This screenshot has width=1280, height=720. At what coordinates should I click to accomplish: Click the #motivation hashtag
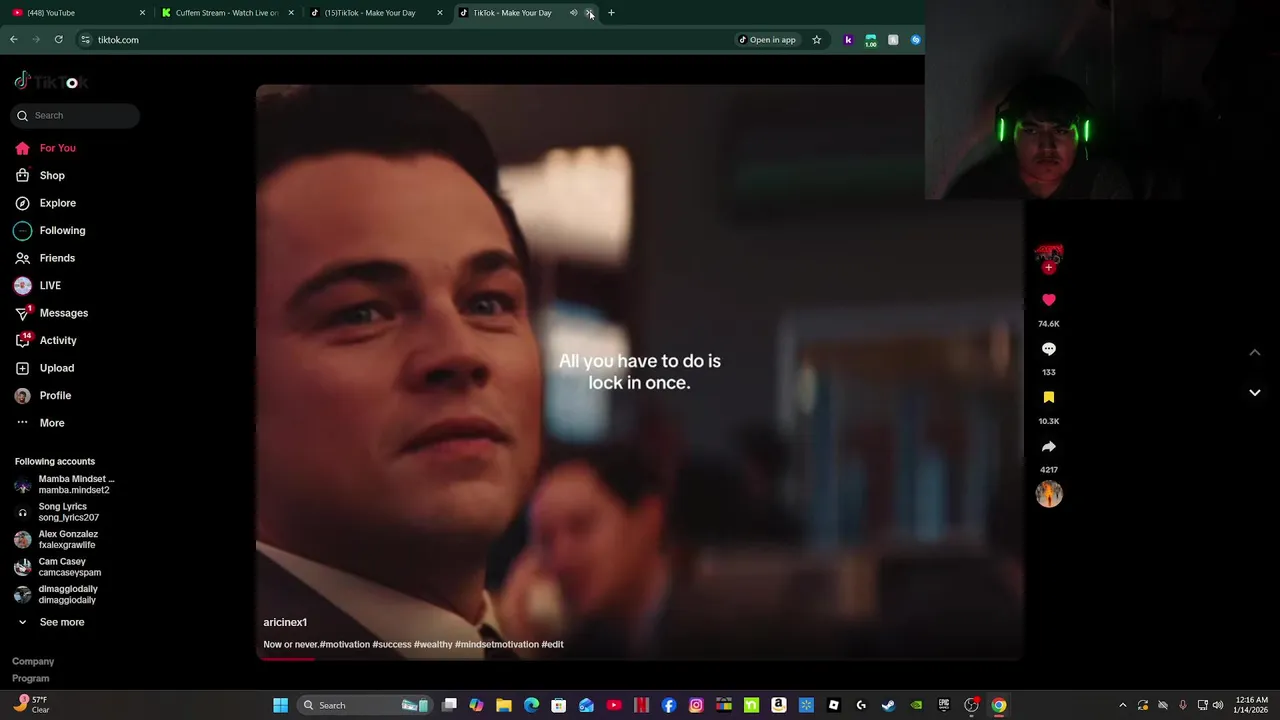(x=345, y=645)
